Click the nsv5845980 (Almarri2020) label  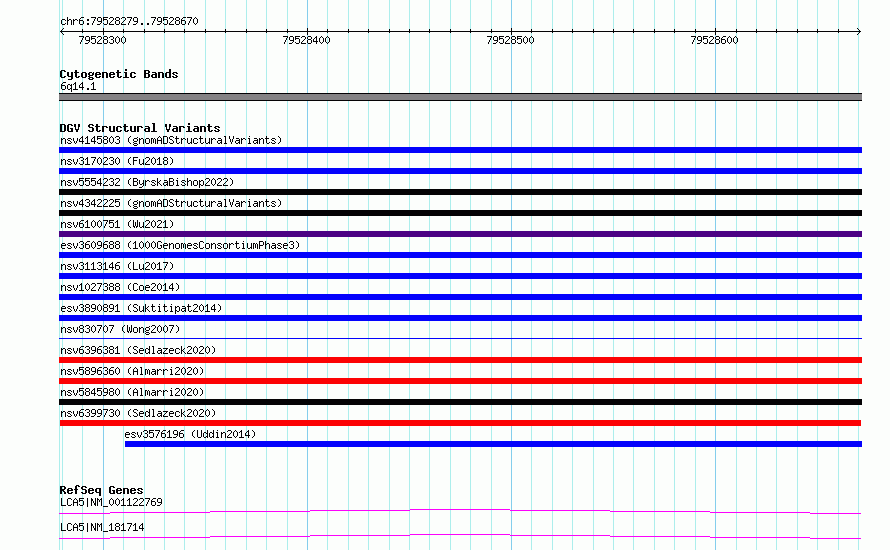pos(132,392)
